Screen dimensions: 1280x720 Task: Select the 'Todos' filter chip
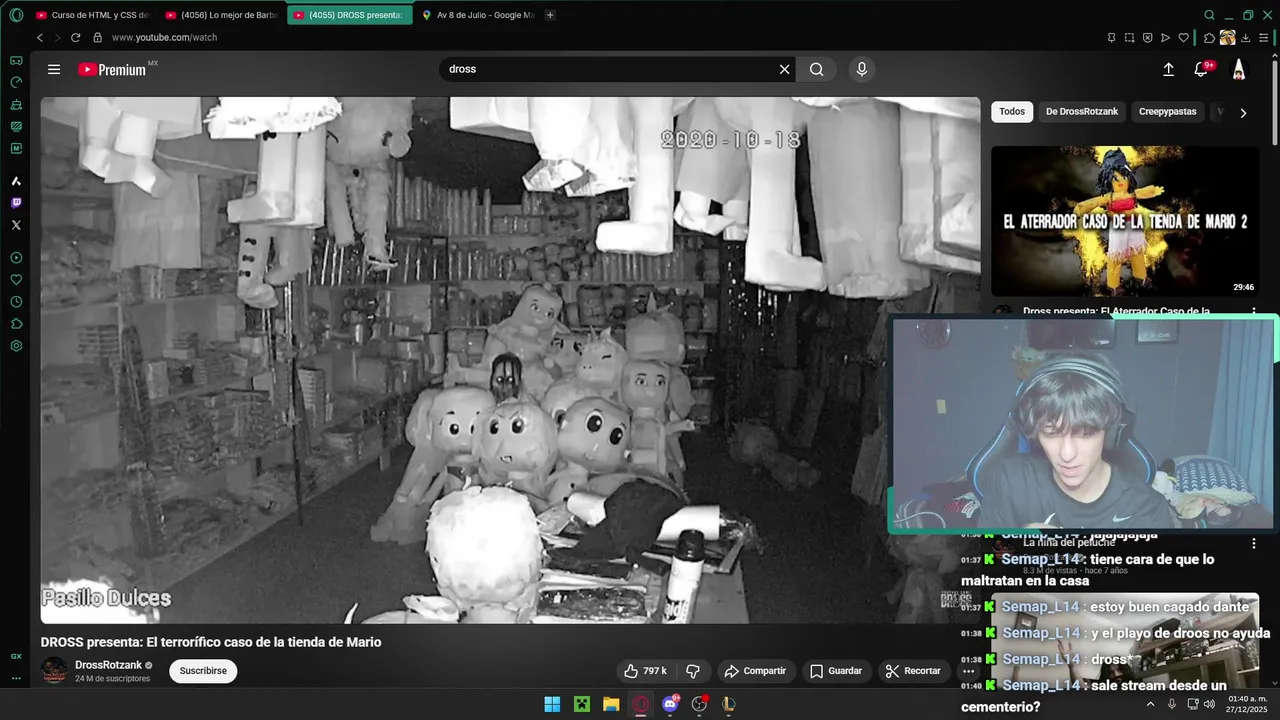point(1012,112)
